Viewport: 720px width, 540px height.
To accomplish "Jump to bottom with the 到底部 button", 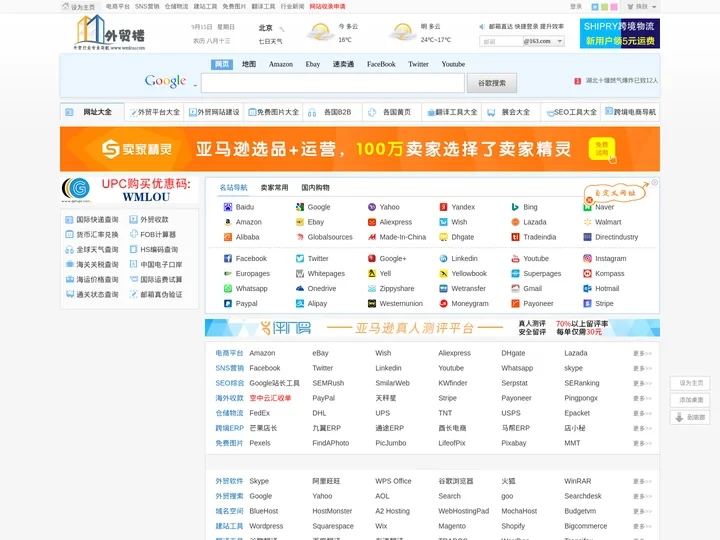I will tap(690, 417).
